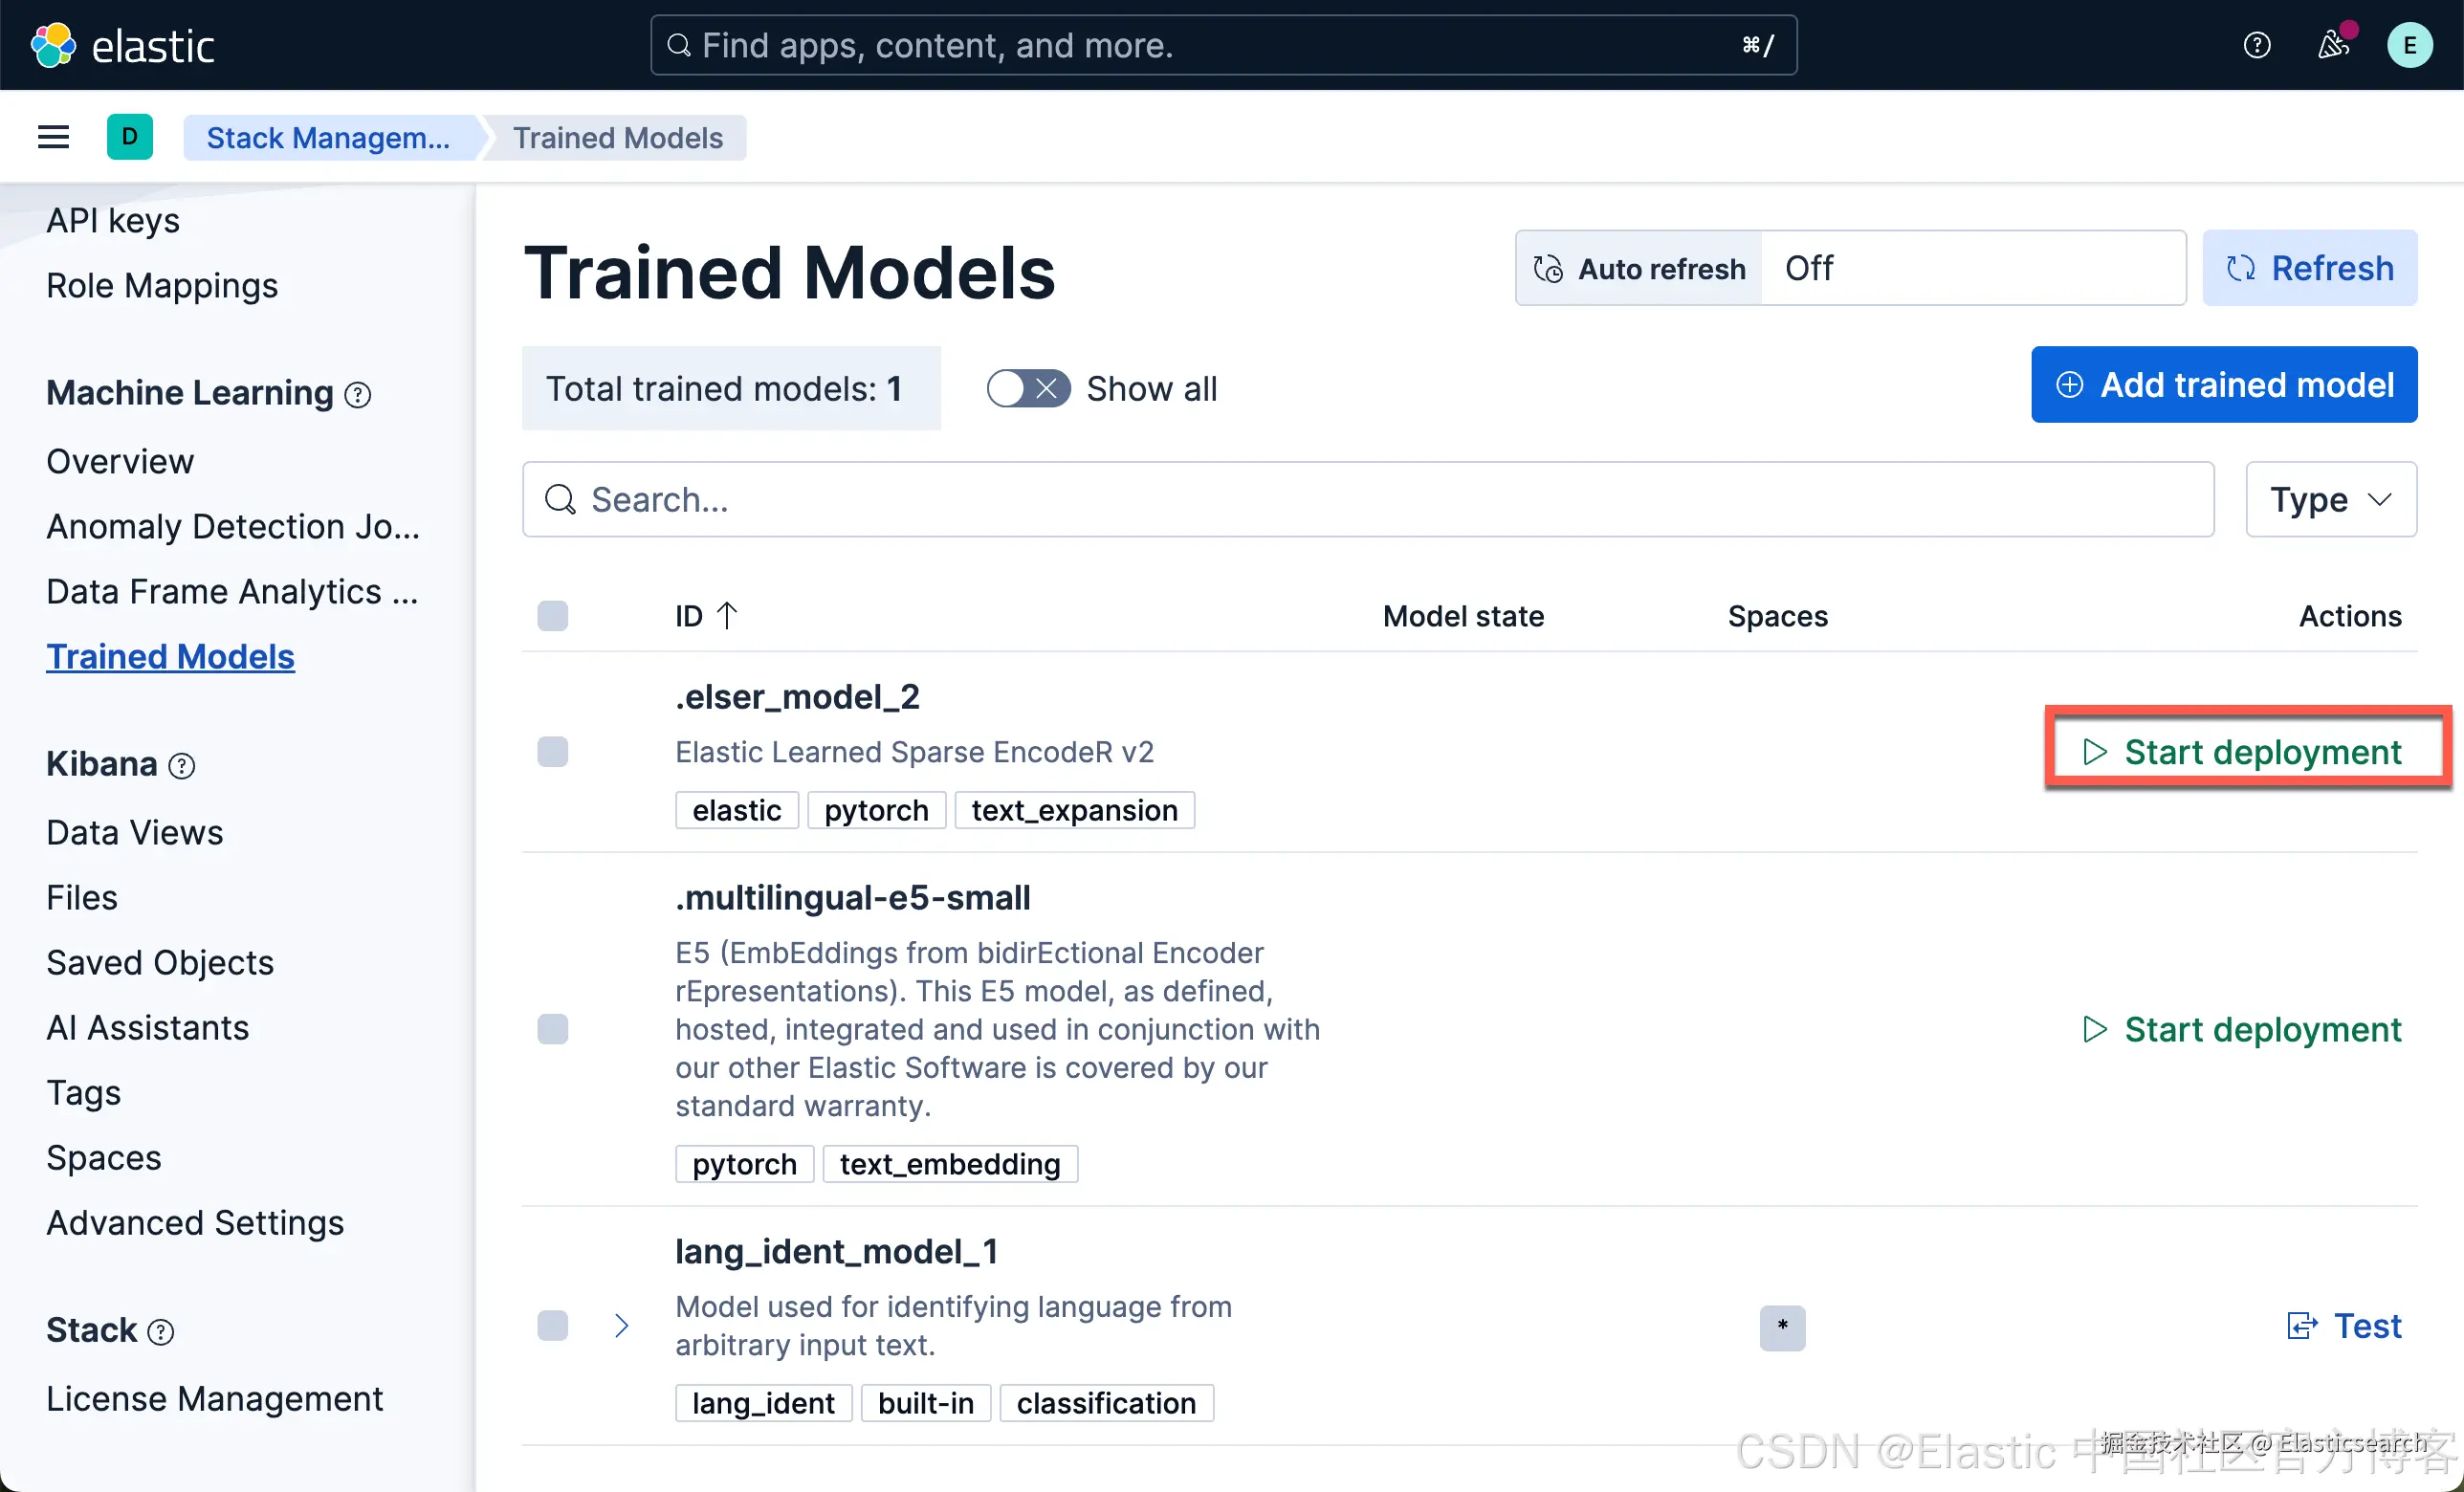This screenshot has width=2464, height=1492.
Task: Open Data Views in sidebar
Action: 135,832
